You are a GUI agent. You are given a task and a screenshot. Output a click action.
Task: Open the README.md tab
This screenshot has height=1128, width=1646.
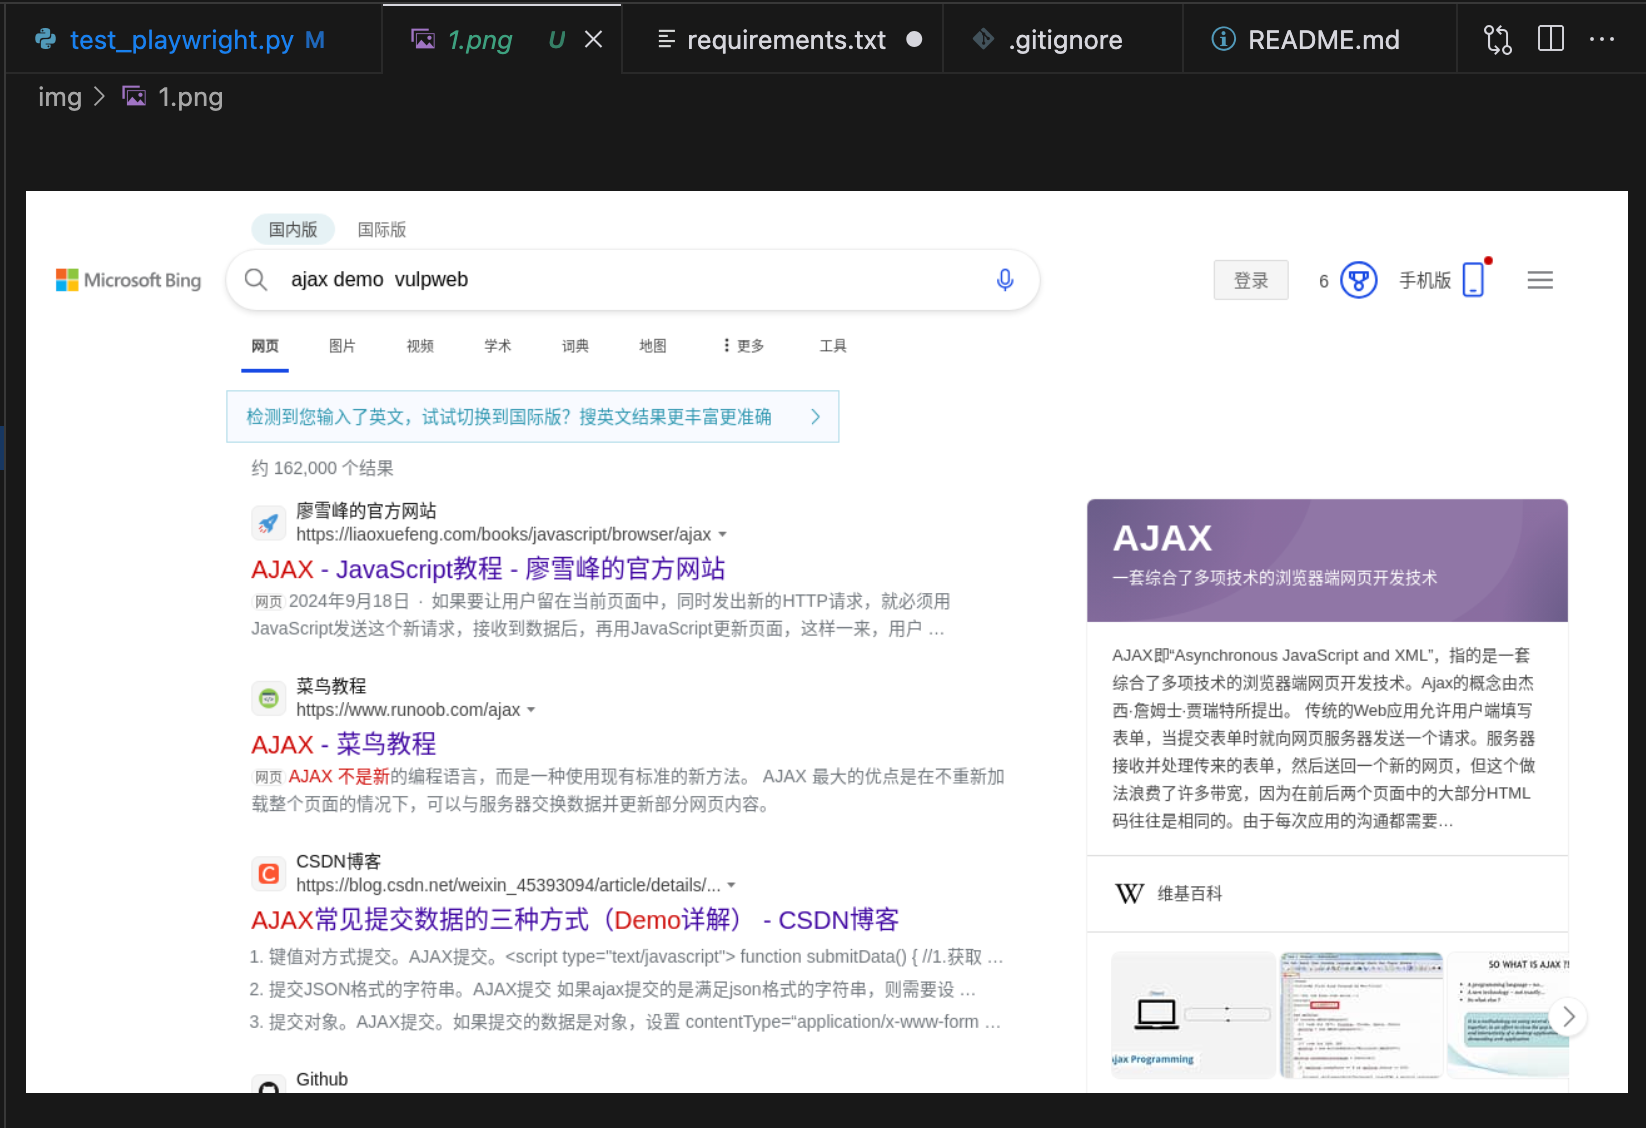[x=1320, y=39]
